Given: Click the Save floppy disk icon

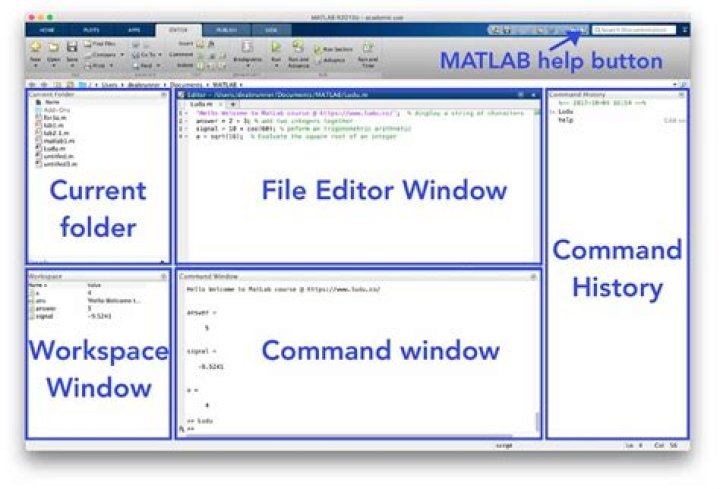Looking at the screenshot, I should click(72, 46).
